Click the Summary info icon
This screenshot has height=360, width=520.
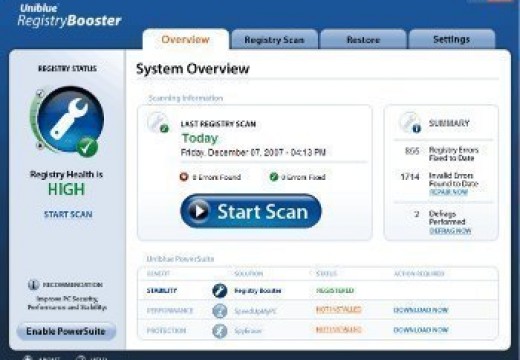click(410, 122)
